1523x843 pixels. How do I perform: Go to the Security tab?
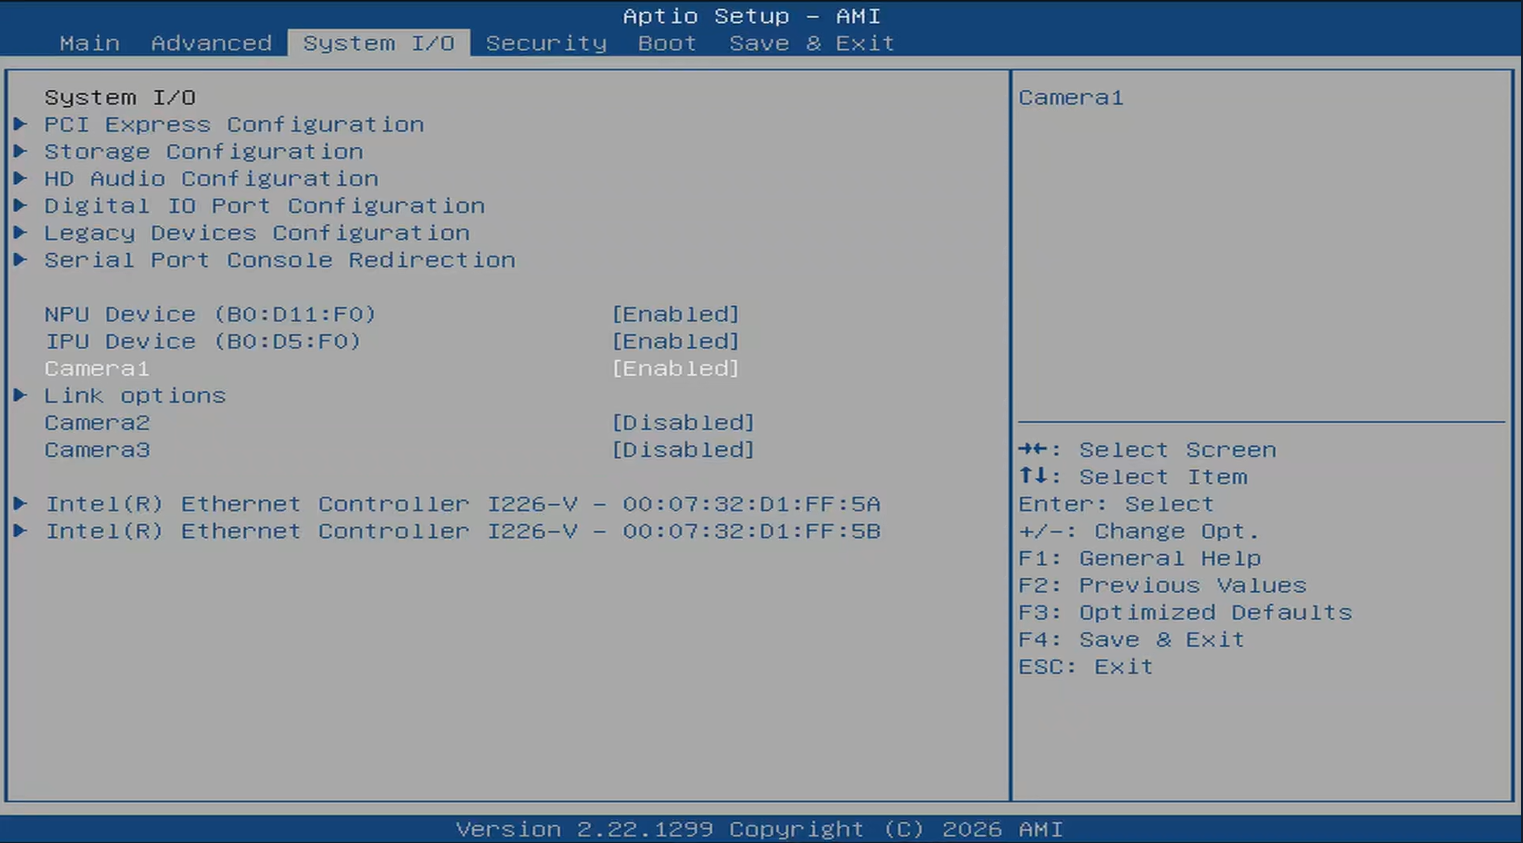pos(546,43)
